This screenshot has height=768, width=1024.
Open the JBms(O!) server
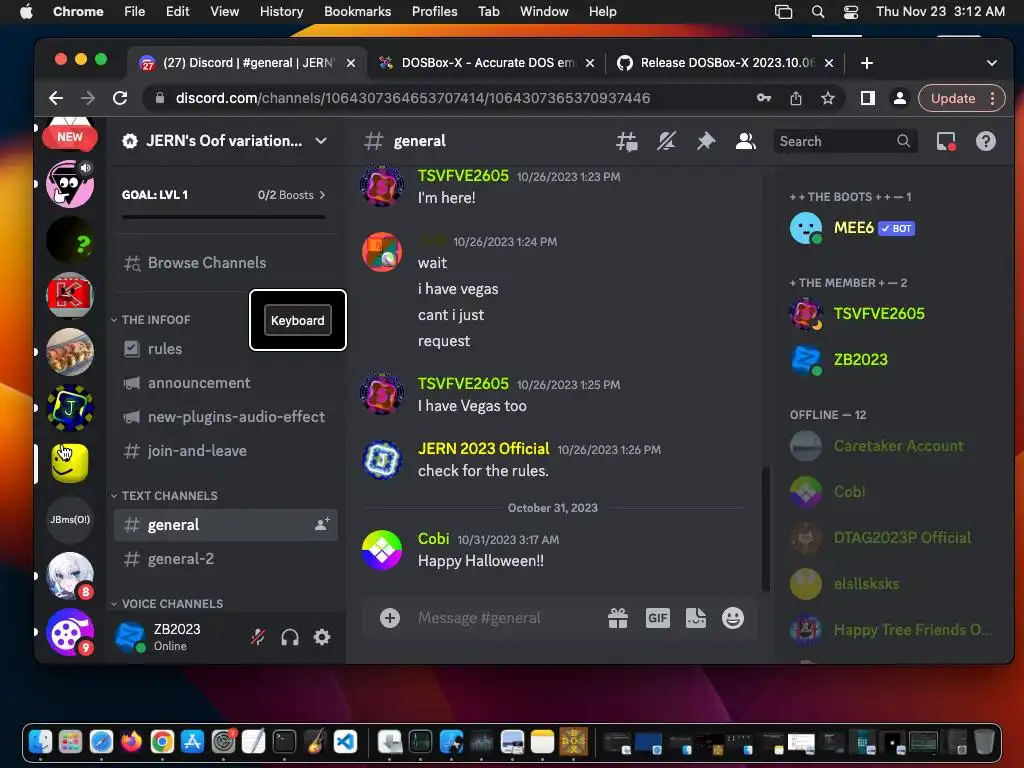(x=70, y=520)
